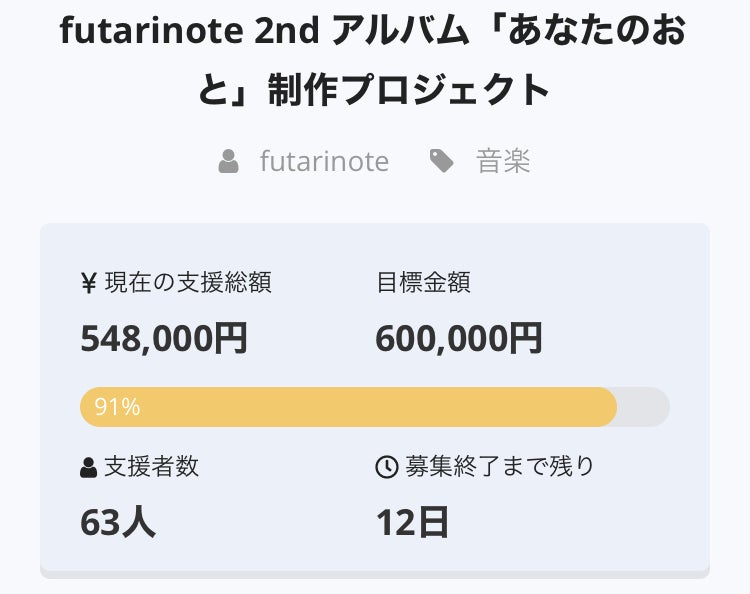
Task: Click the 支援者数 label text
Action: pyautogui.click(x=151, y=467)
